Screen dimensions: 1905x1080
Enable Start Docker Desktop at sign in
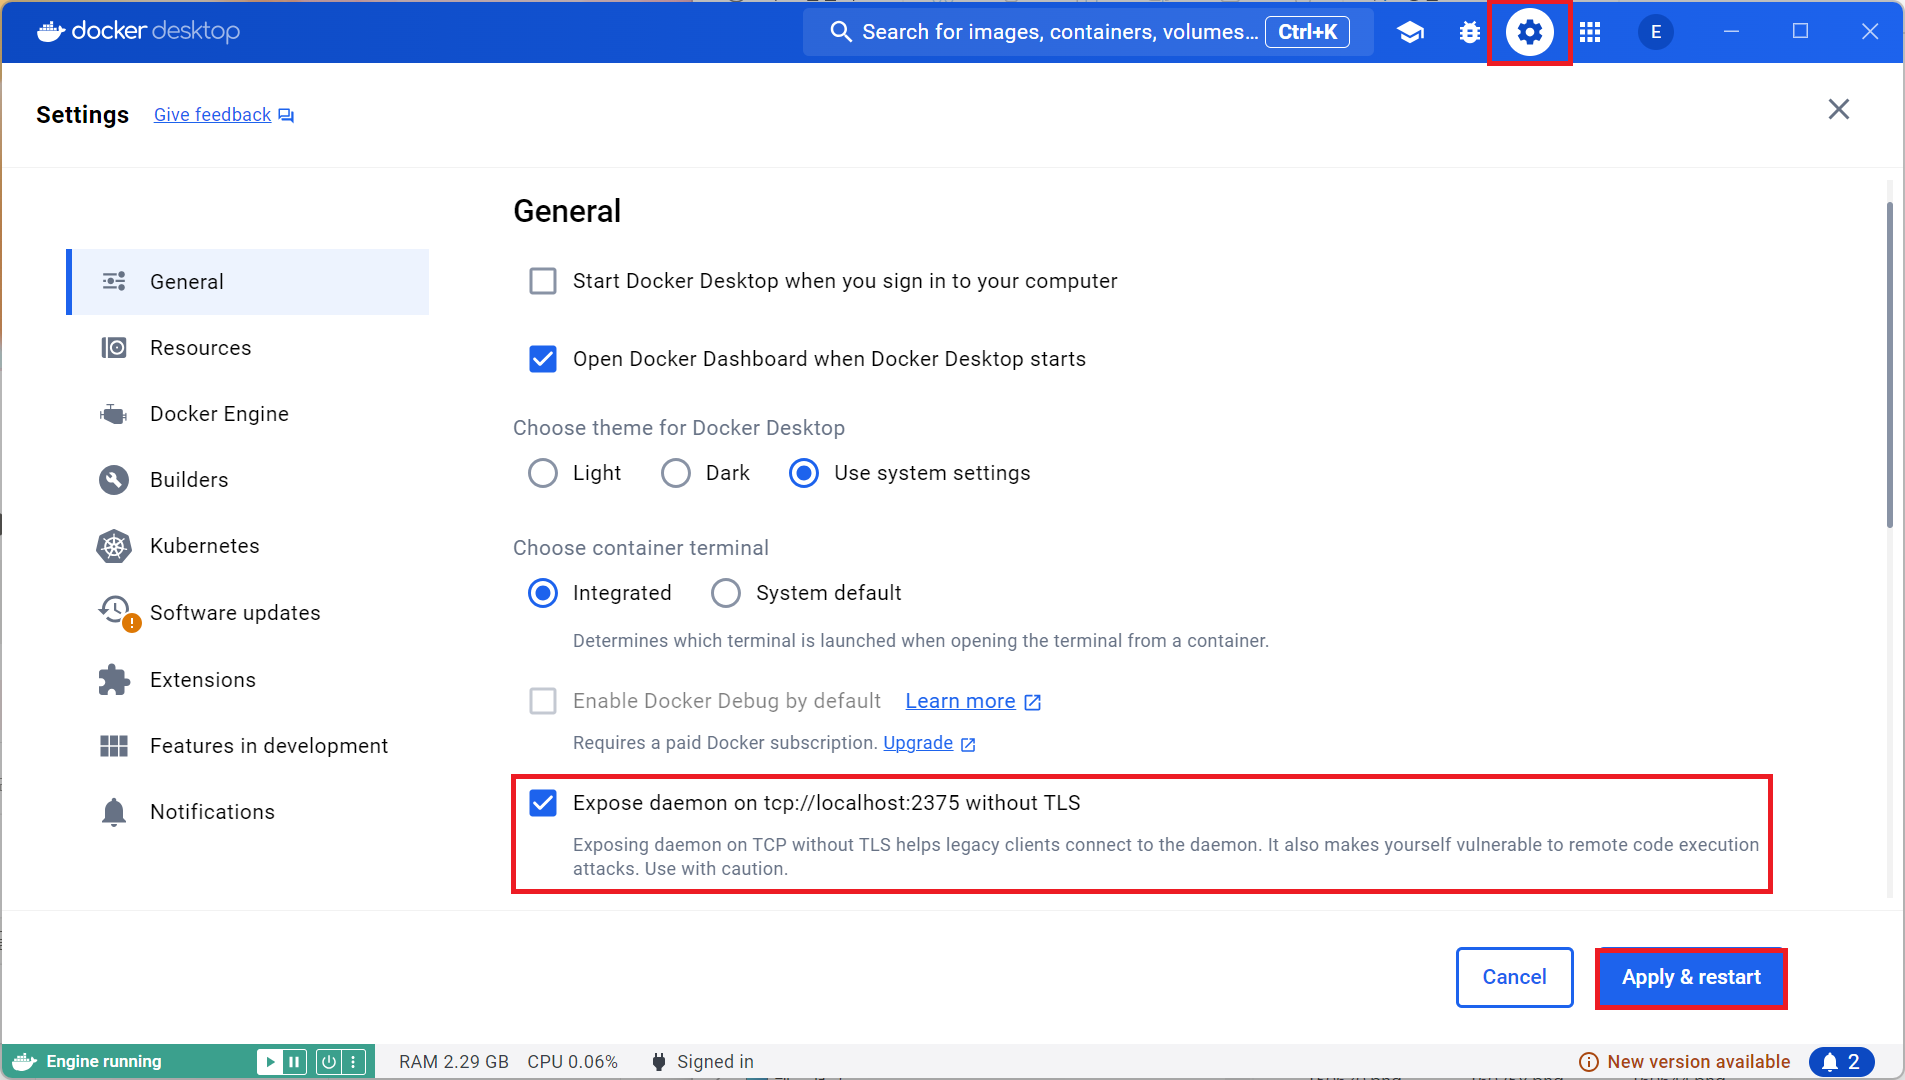click(543, 281)
